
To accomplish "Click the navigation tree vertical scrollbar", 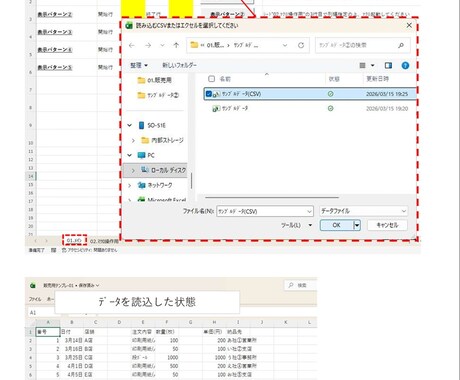I will [x=191, y=180].
